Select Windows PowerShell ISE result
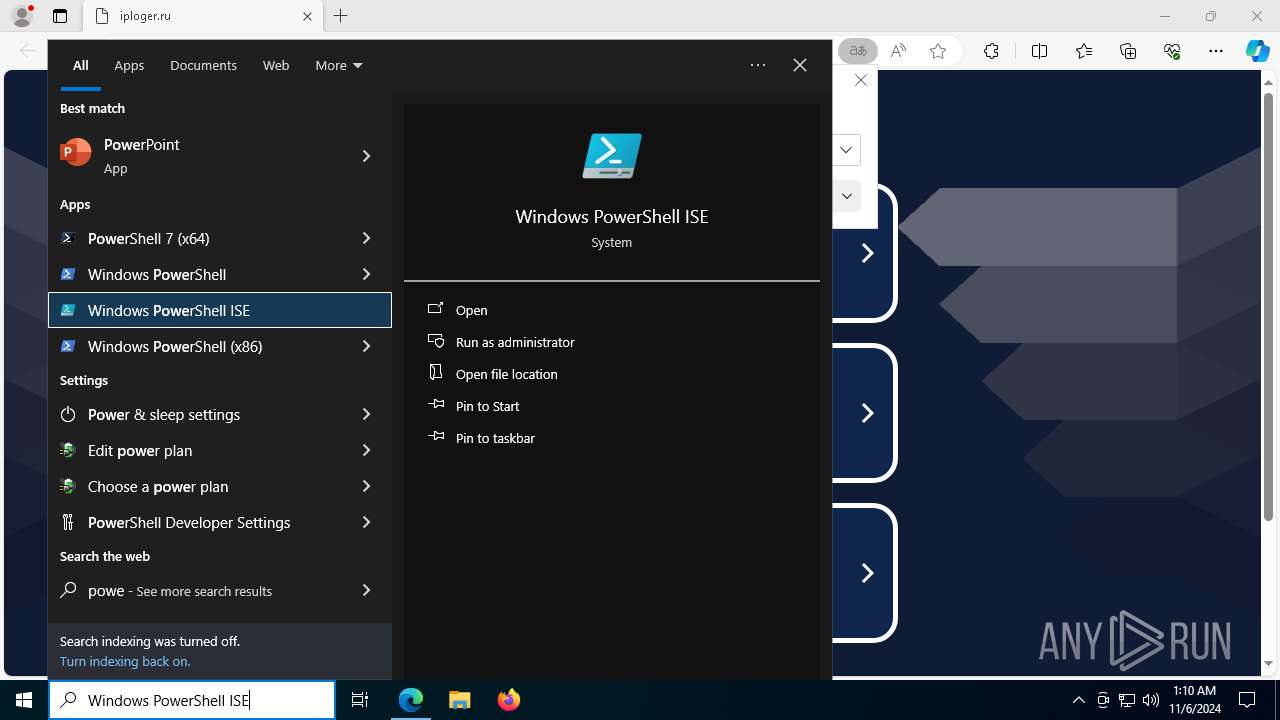 pos(220,310)
